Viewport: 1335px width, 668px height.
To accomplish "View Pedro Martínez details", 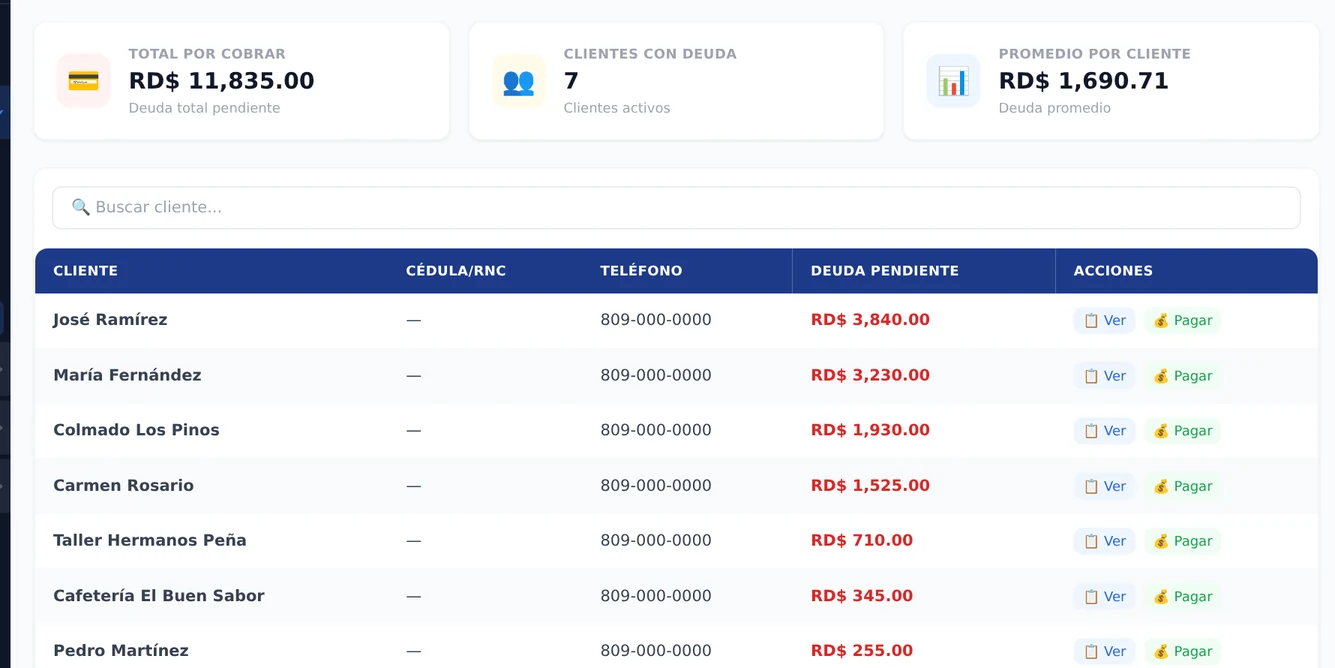I will pyautogui.click(x=1104, y=651).
